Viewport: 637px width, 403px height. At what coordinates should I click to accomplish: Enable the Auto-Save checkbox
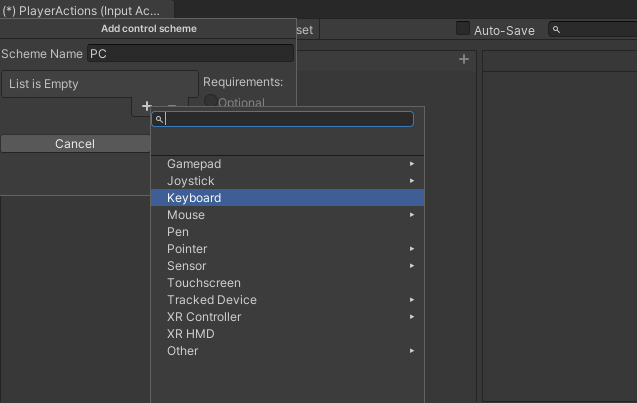463,29
